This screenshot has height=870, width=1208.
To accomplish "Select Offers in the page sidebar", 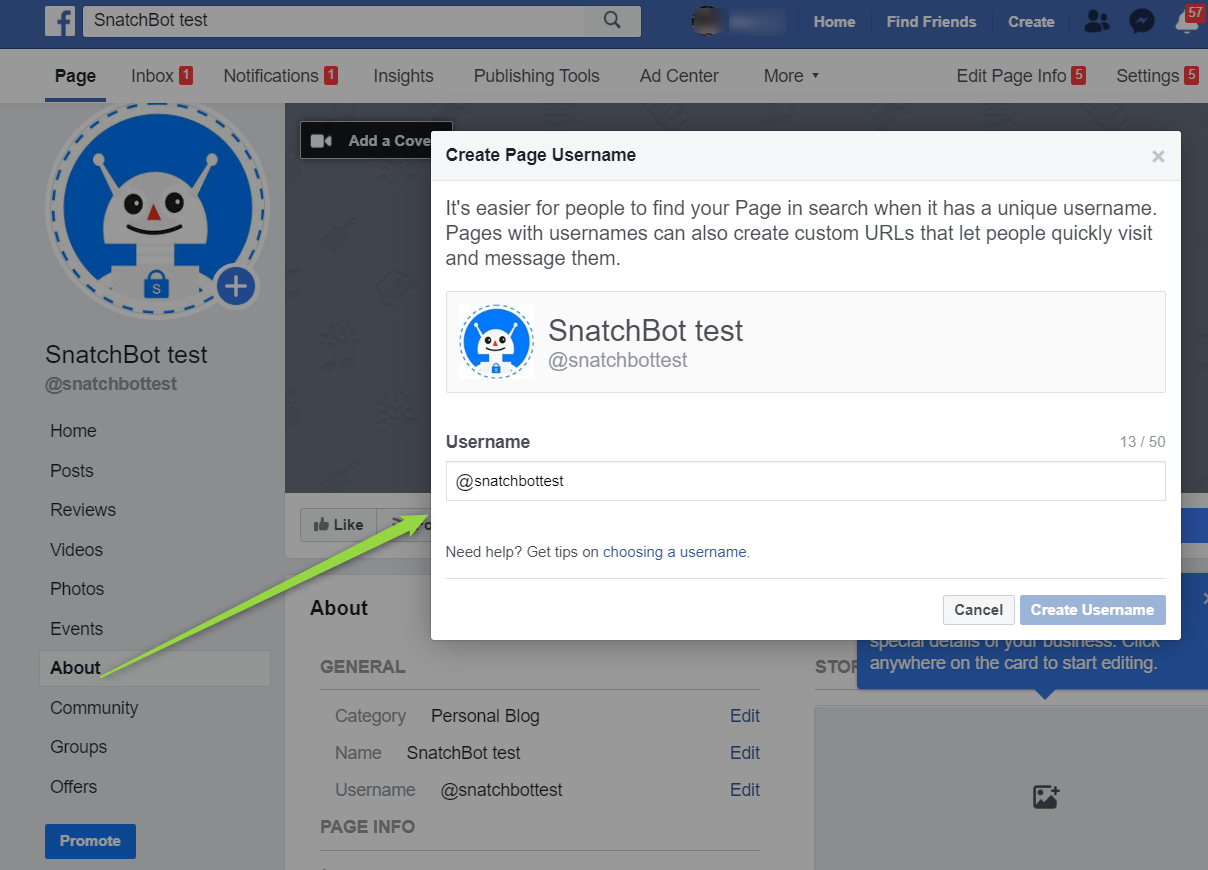I will 74,787.
